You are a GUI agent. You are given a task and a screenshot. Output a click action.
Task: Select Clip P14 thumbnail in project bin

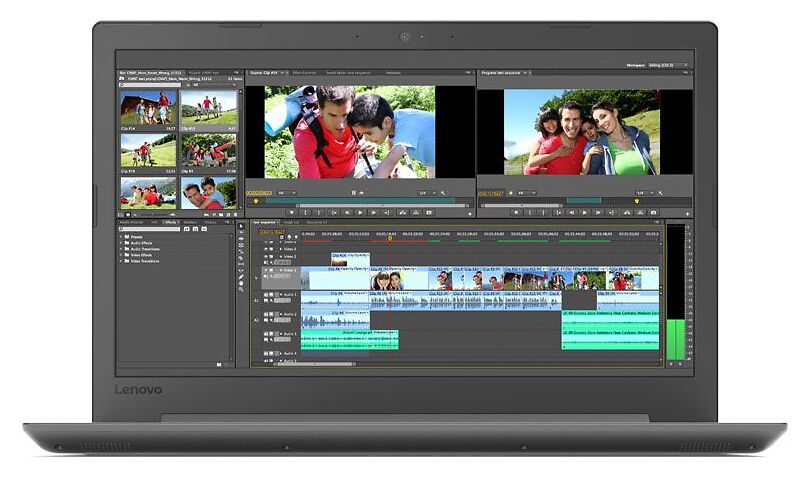pos(148,108)
